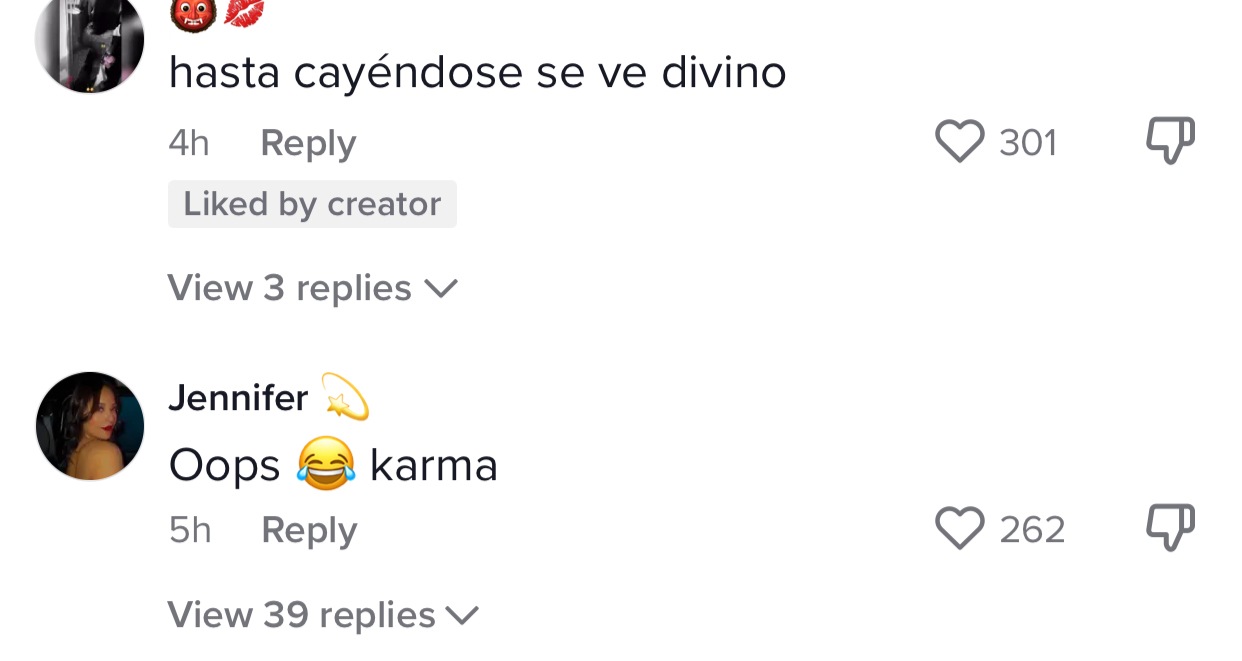This screenshot has width=1242, height=661.
Task: Click the laughing emoji in "Oops karma"
Action: point(326,464)
